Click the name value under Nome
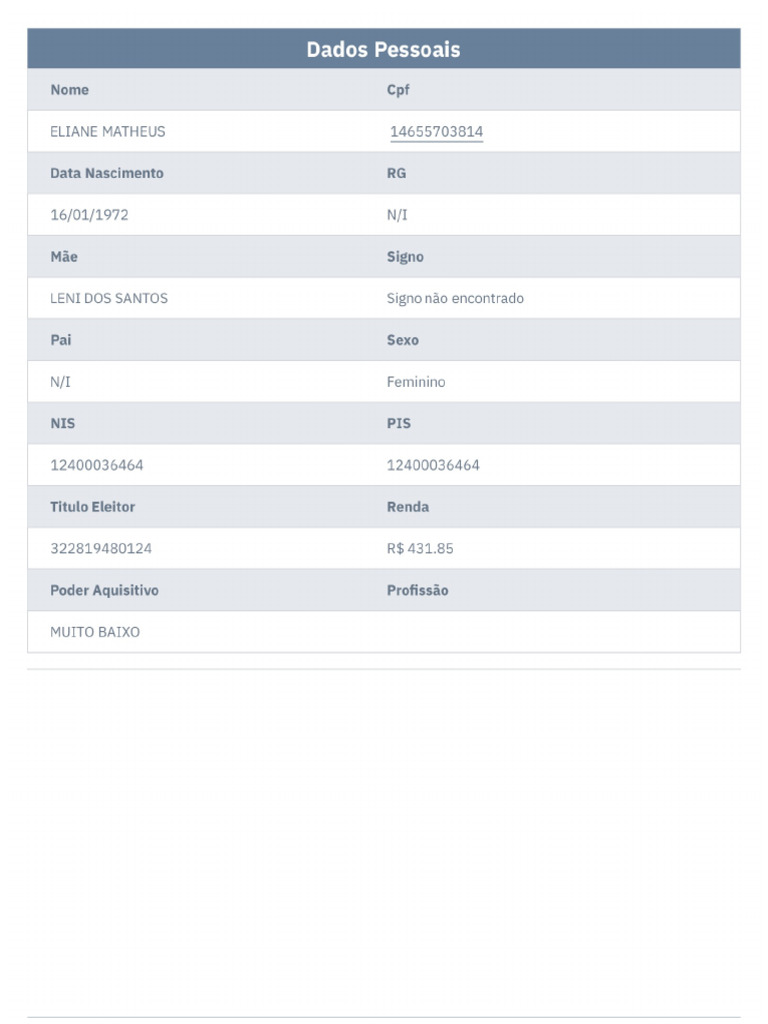The image size is (768, 1024). click(108, 132)
